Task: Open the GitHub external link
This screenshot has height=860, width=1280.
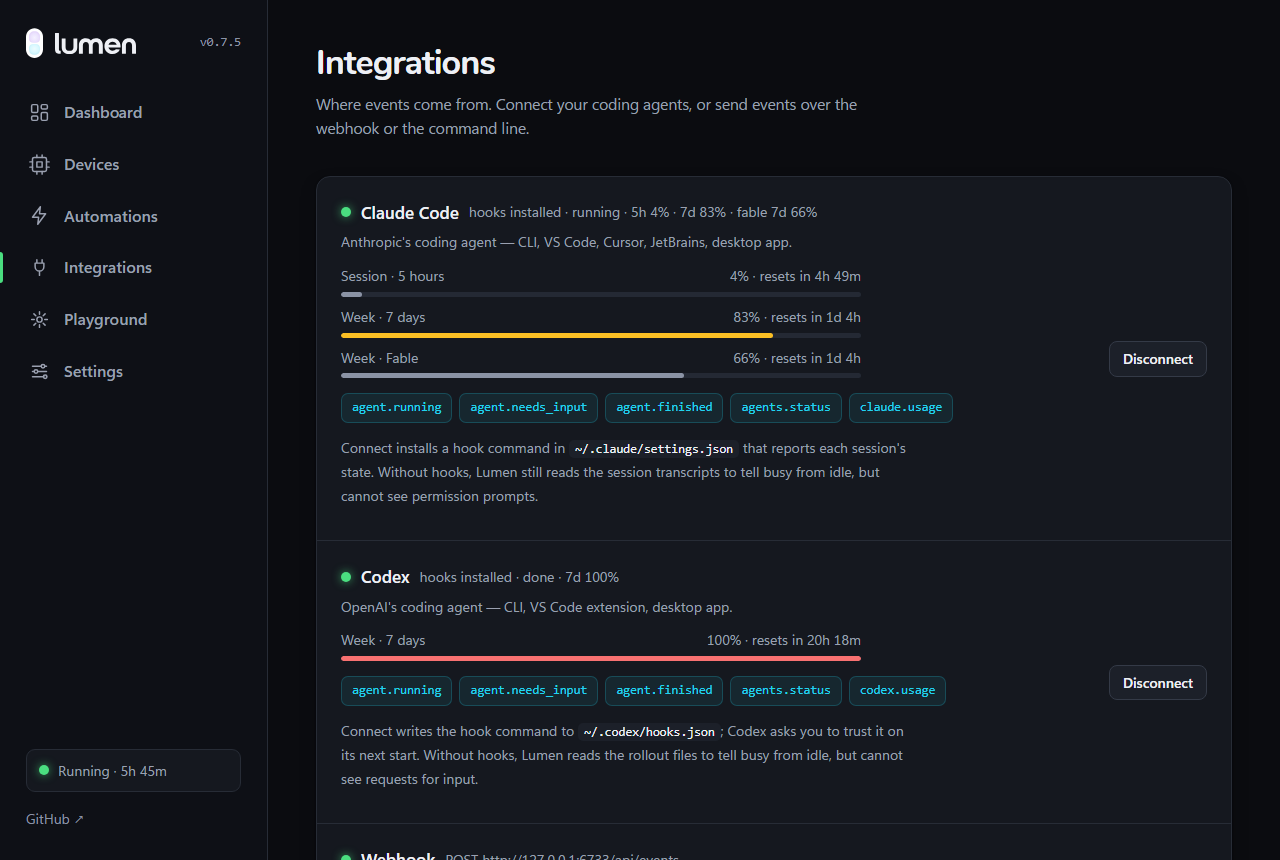Action: [55, 819]
